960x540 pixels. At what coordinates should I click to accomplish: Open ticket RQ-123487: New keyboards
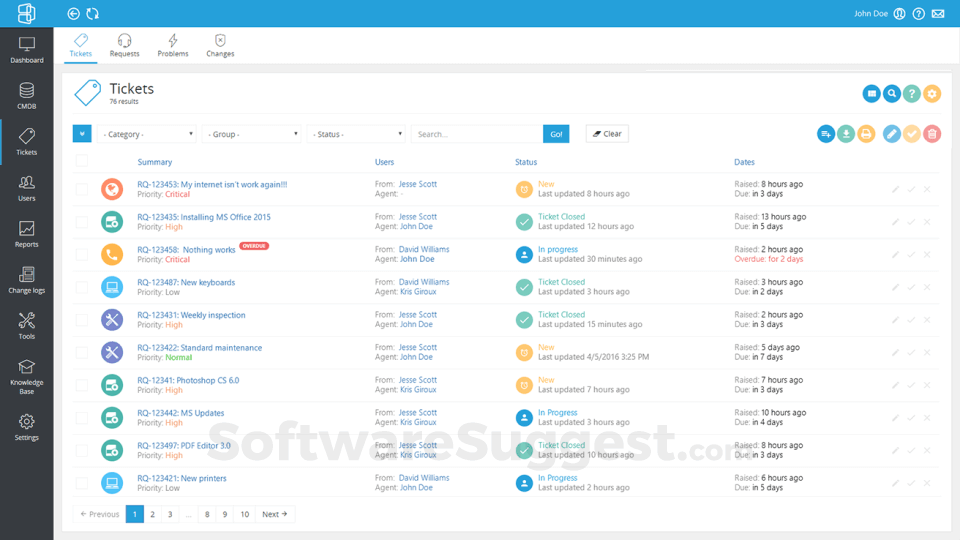[186, 282]
